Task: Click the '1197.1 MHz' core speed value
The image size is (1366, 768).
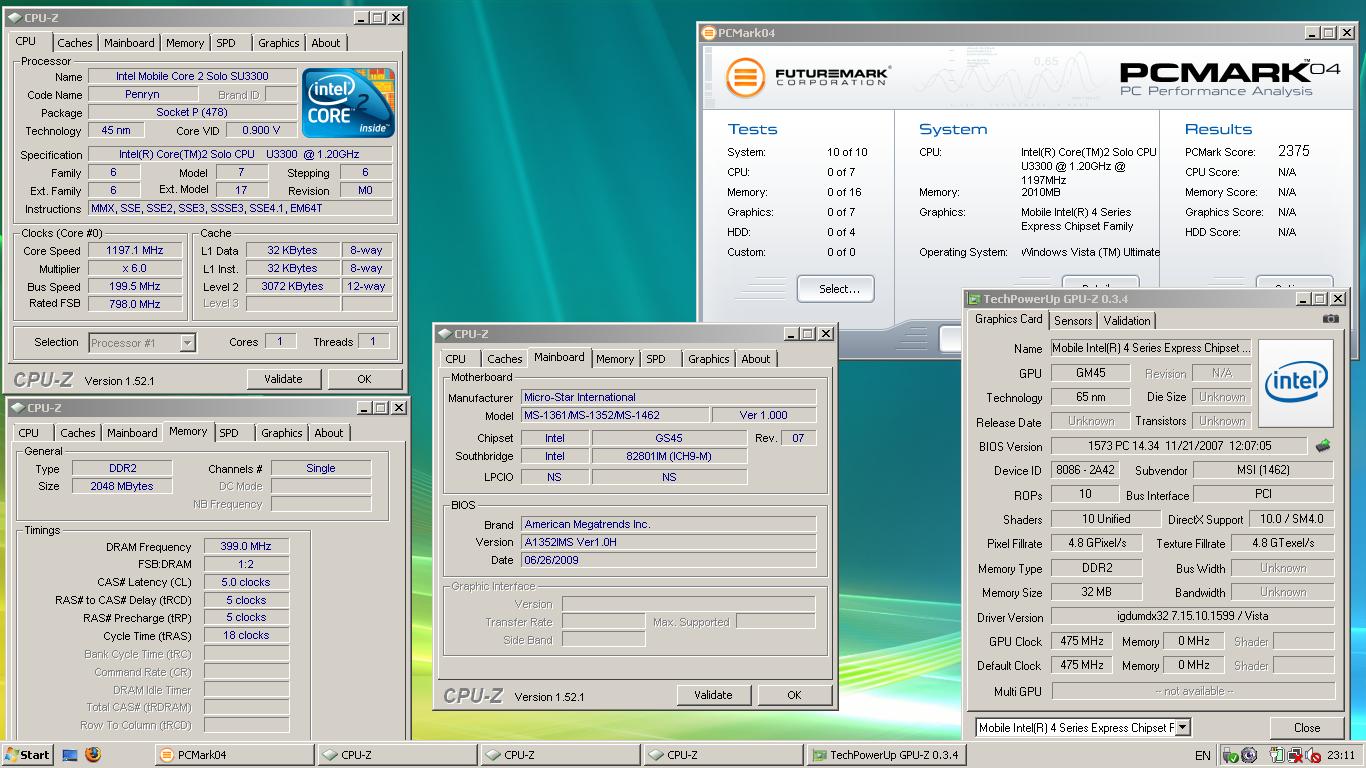Action: [x=135, y=250]
